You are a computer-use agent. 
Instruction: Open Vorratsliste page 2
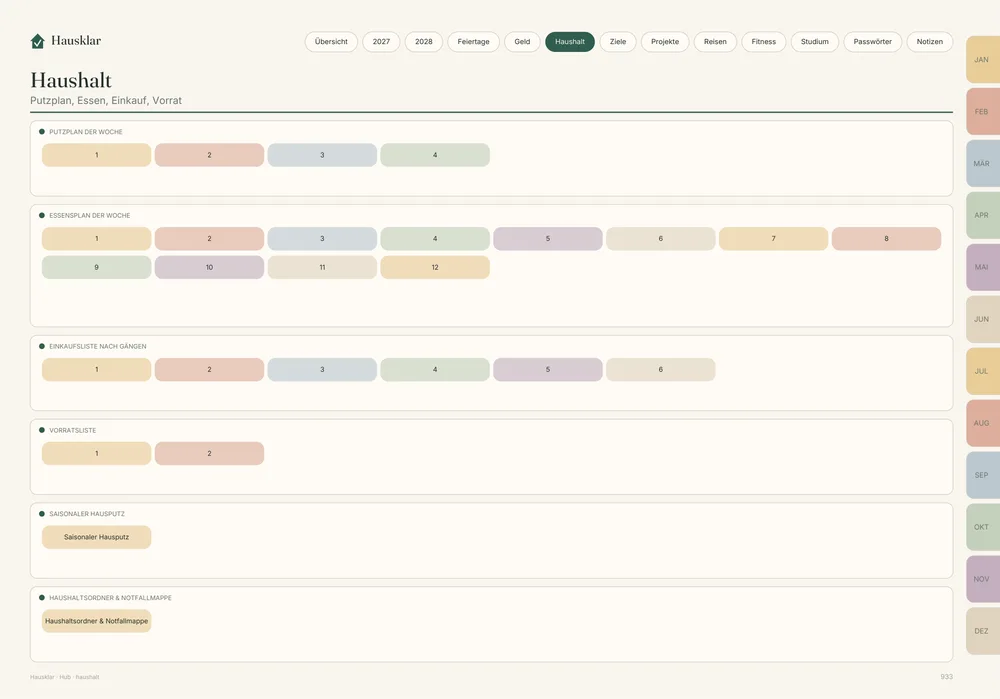pyautogui.click(x=209, y=453)
